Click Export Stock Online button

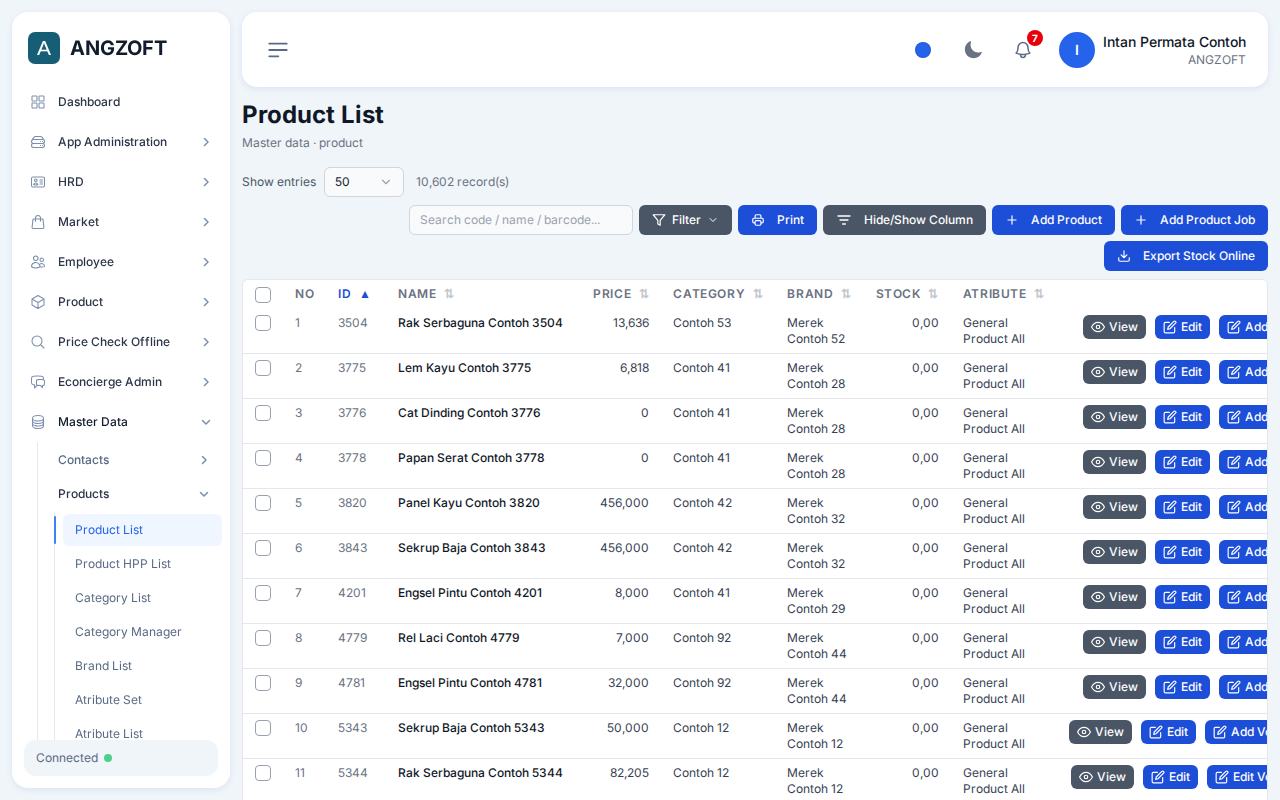1186,256
